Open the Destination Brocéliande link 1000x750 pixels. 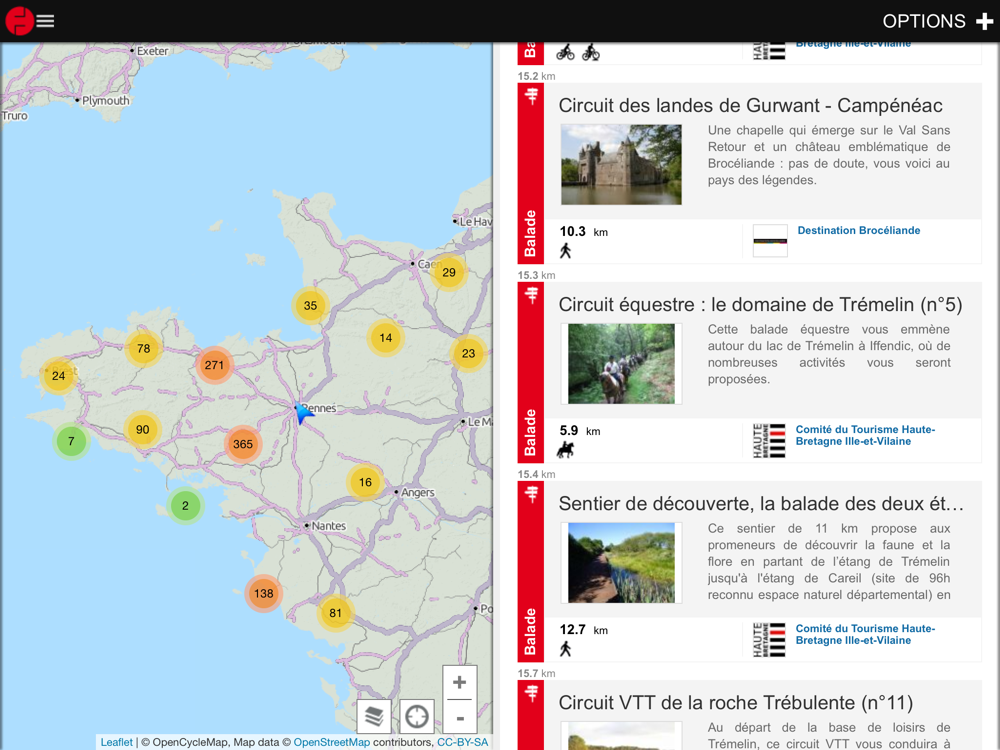point(858,230)
